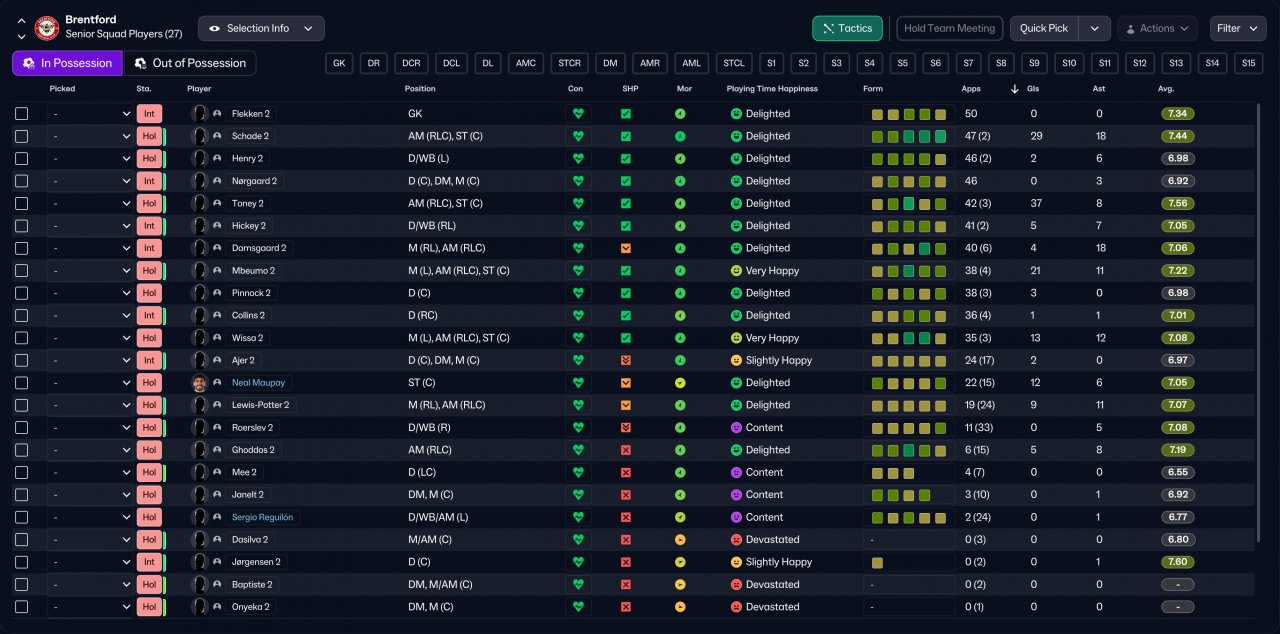This screenshot has height=634, width=1280.
Task: Tick the selection checkbox for Schade
Action: [x=22, y=136]
